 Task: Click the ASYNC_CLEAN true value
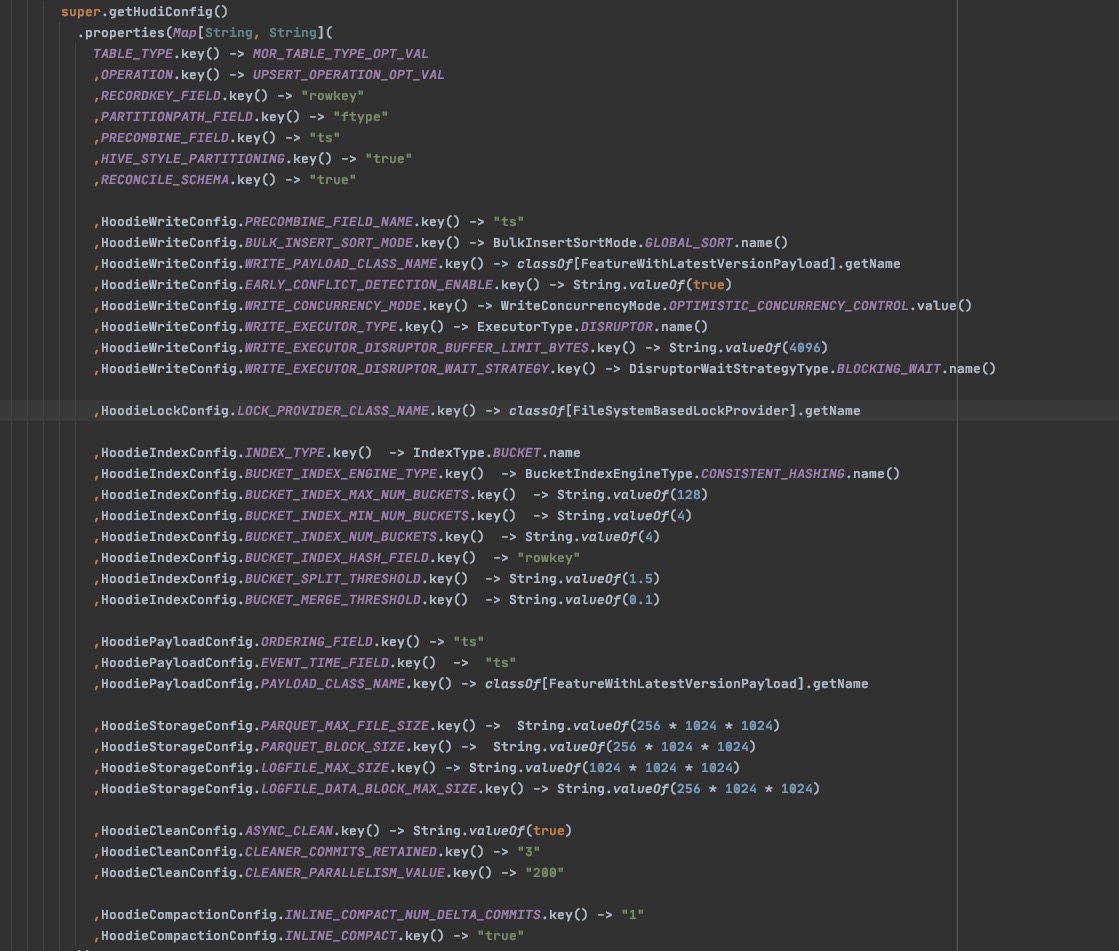[549, 831]
